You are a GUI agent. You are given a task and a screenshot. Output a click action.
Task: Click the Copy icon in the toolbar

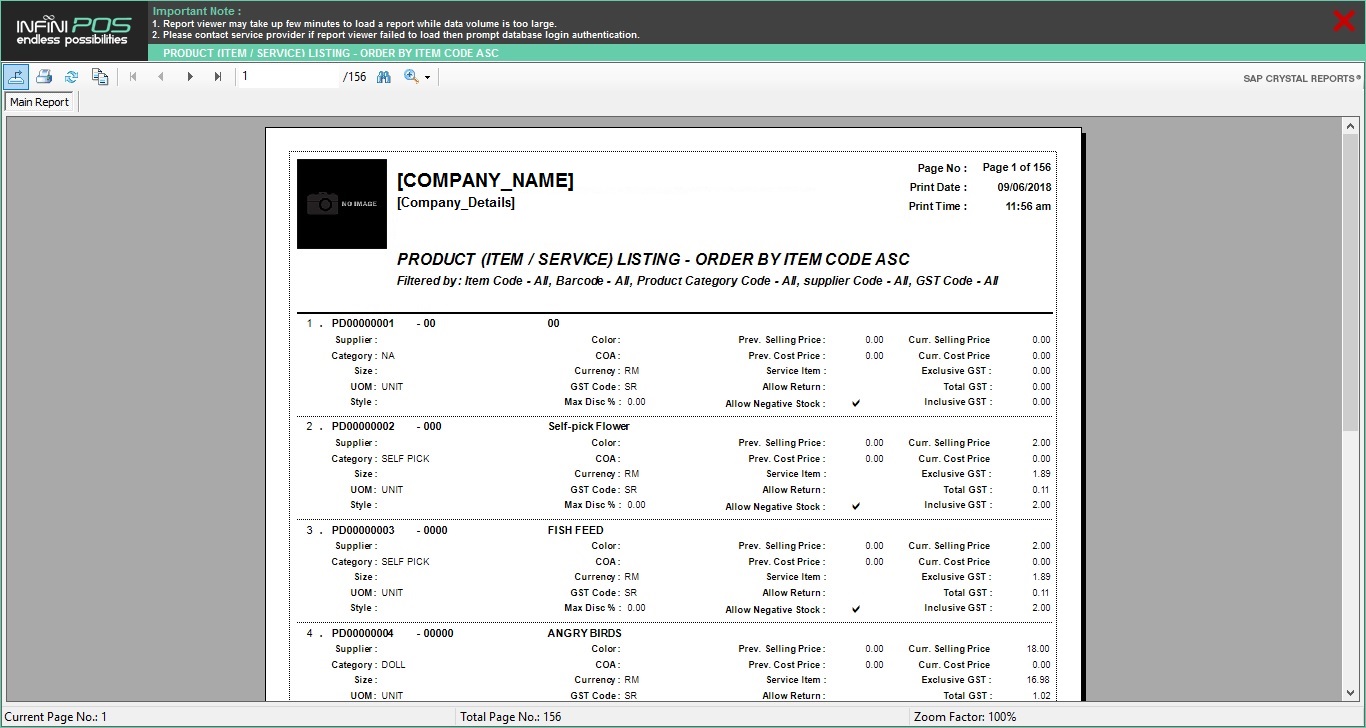(100, 76)
